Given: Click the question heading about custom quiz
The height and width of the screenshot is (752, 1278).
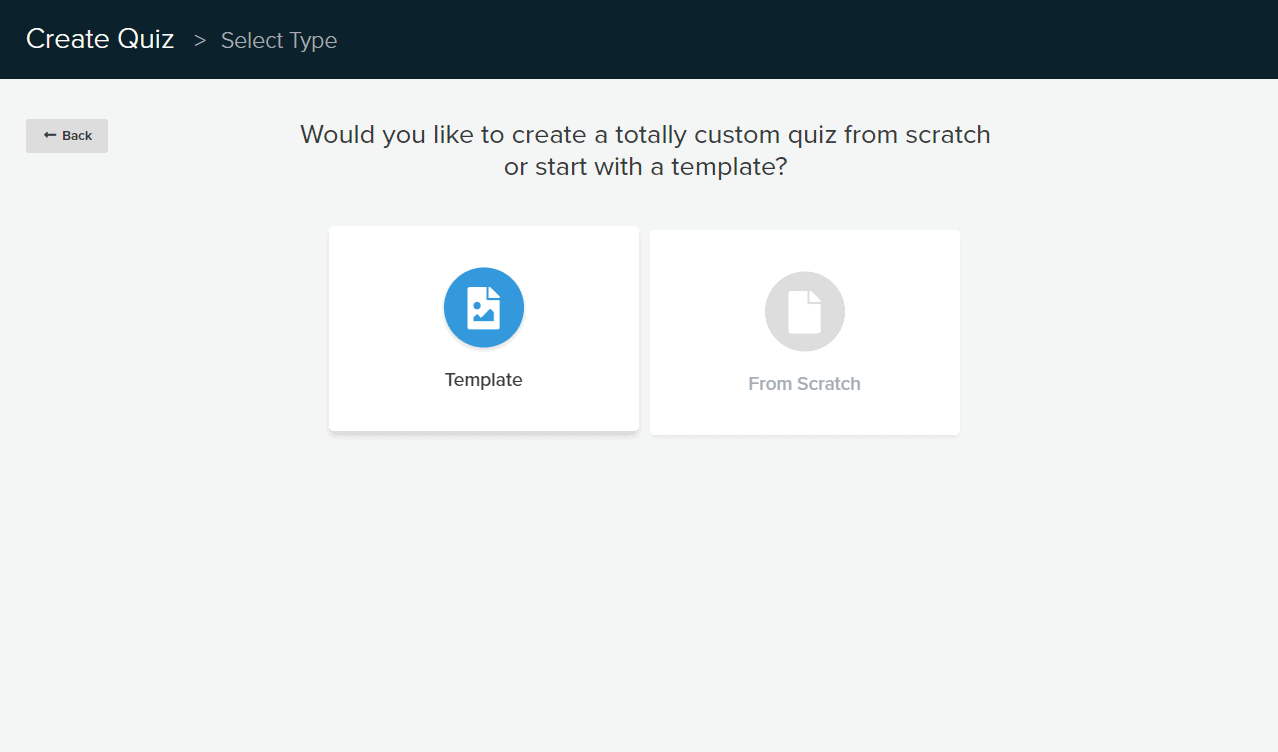Looking at the screenshot, I should (645, 150).
